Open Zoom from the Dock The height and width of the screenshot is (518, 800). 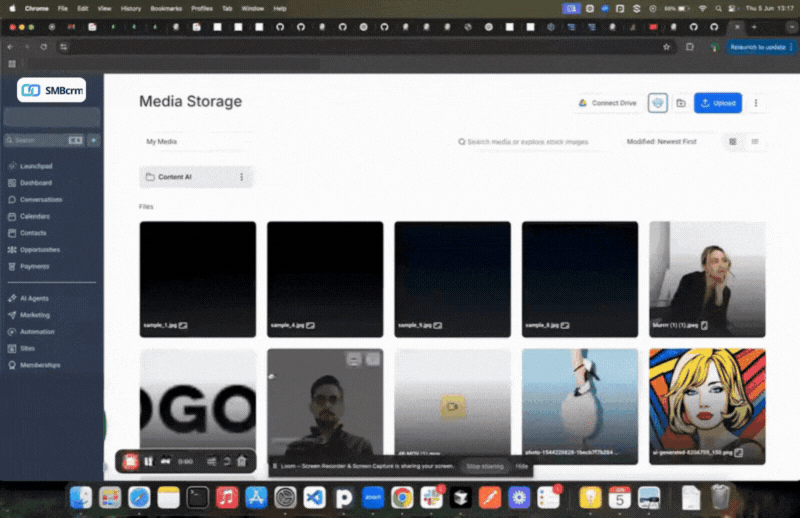click(373, 497)
